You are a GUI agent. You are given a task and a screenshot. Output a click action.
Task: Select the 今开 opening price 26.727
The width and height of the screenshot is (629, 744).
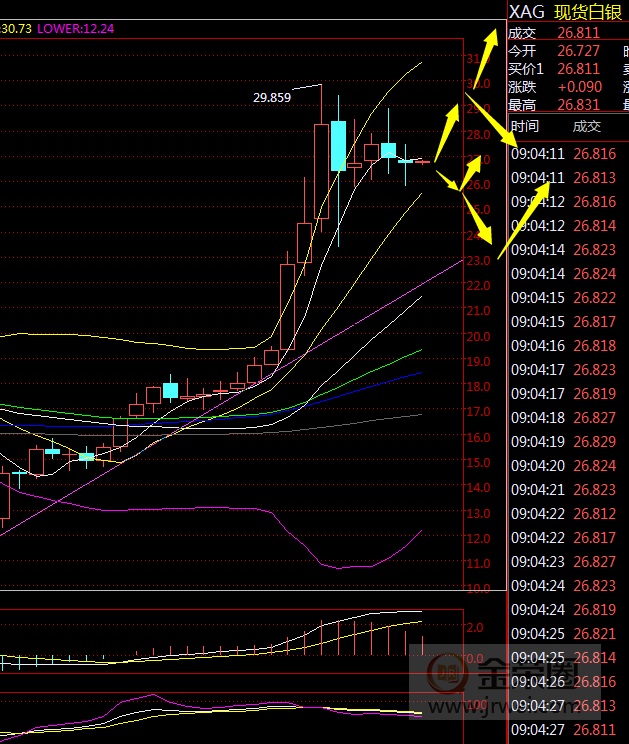[x=579, y=51]
